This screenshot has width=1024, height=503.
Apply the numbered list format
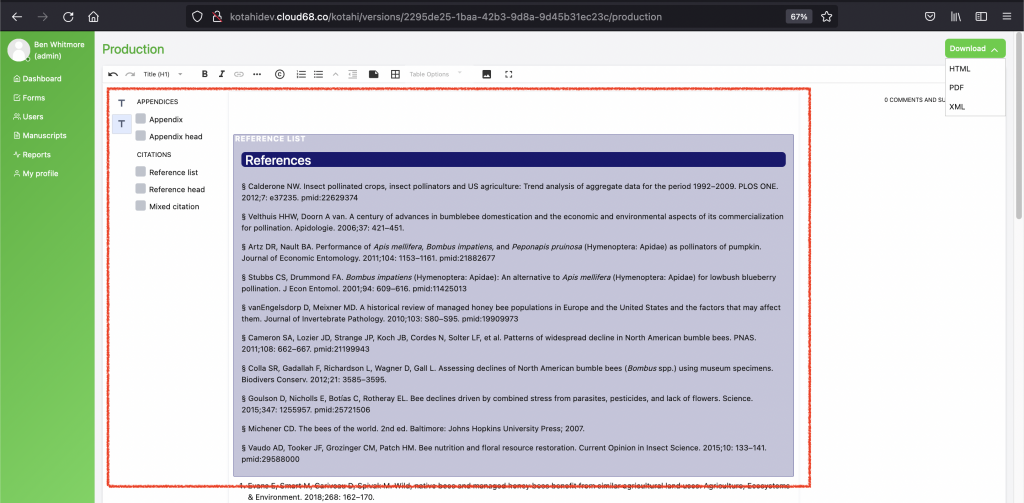301,74
